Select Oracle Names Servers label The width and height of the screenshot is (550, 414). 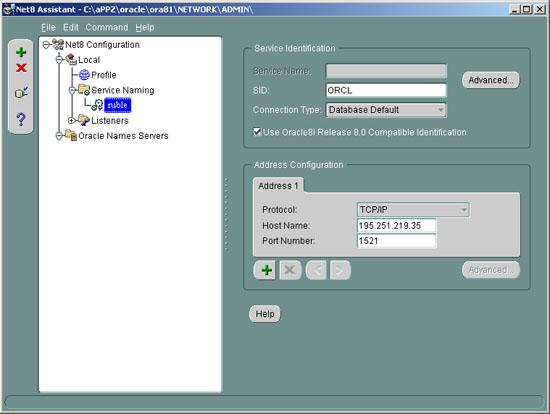click(x=123, y=135)
